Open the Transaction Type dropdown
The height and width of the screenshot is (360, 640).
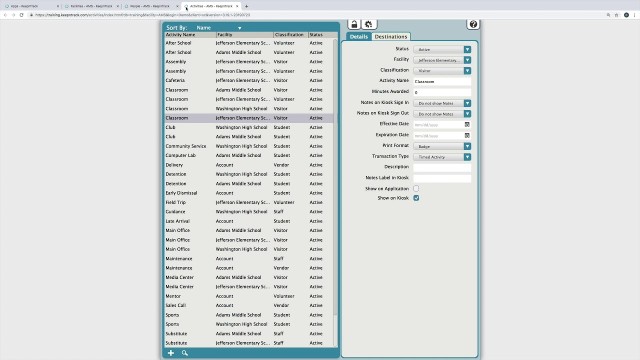442,157
